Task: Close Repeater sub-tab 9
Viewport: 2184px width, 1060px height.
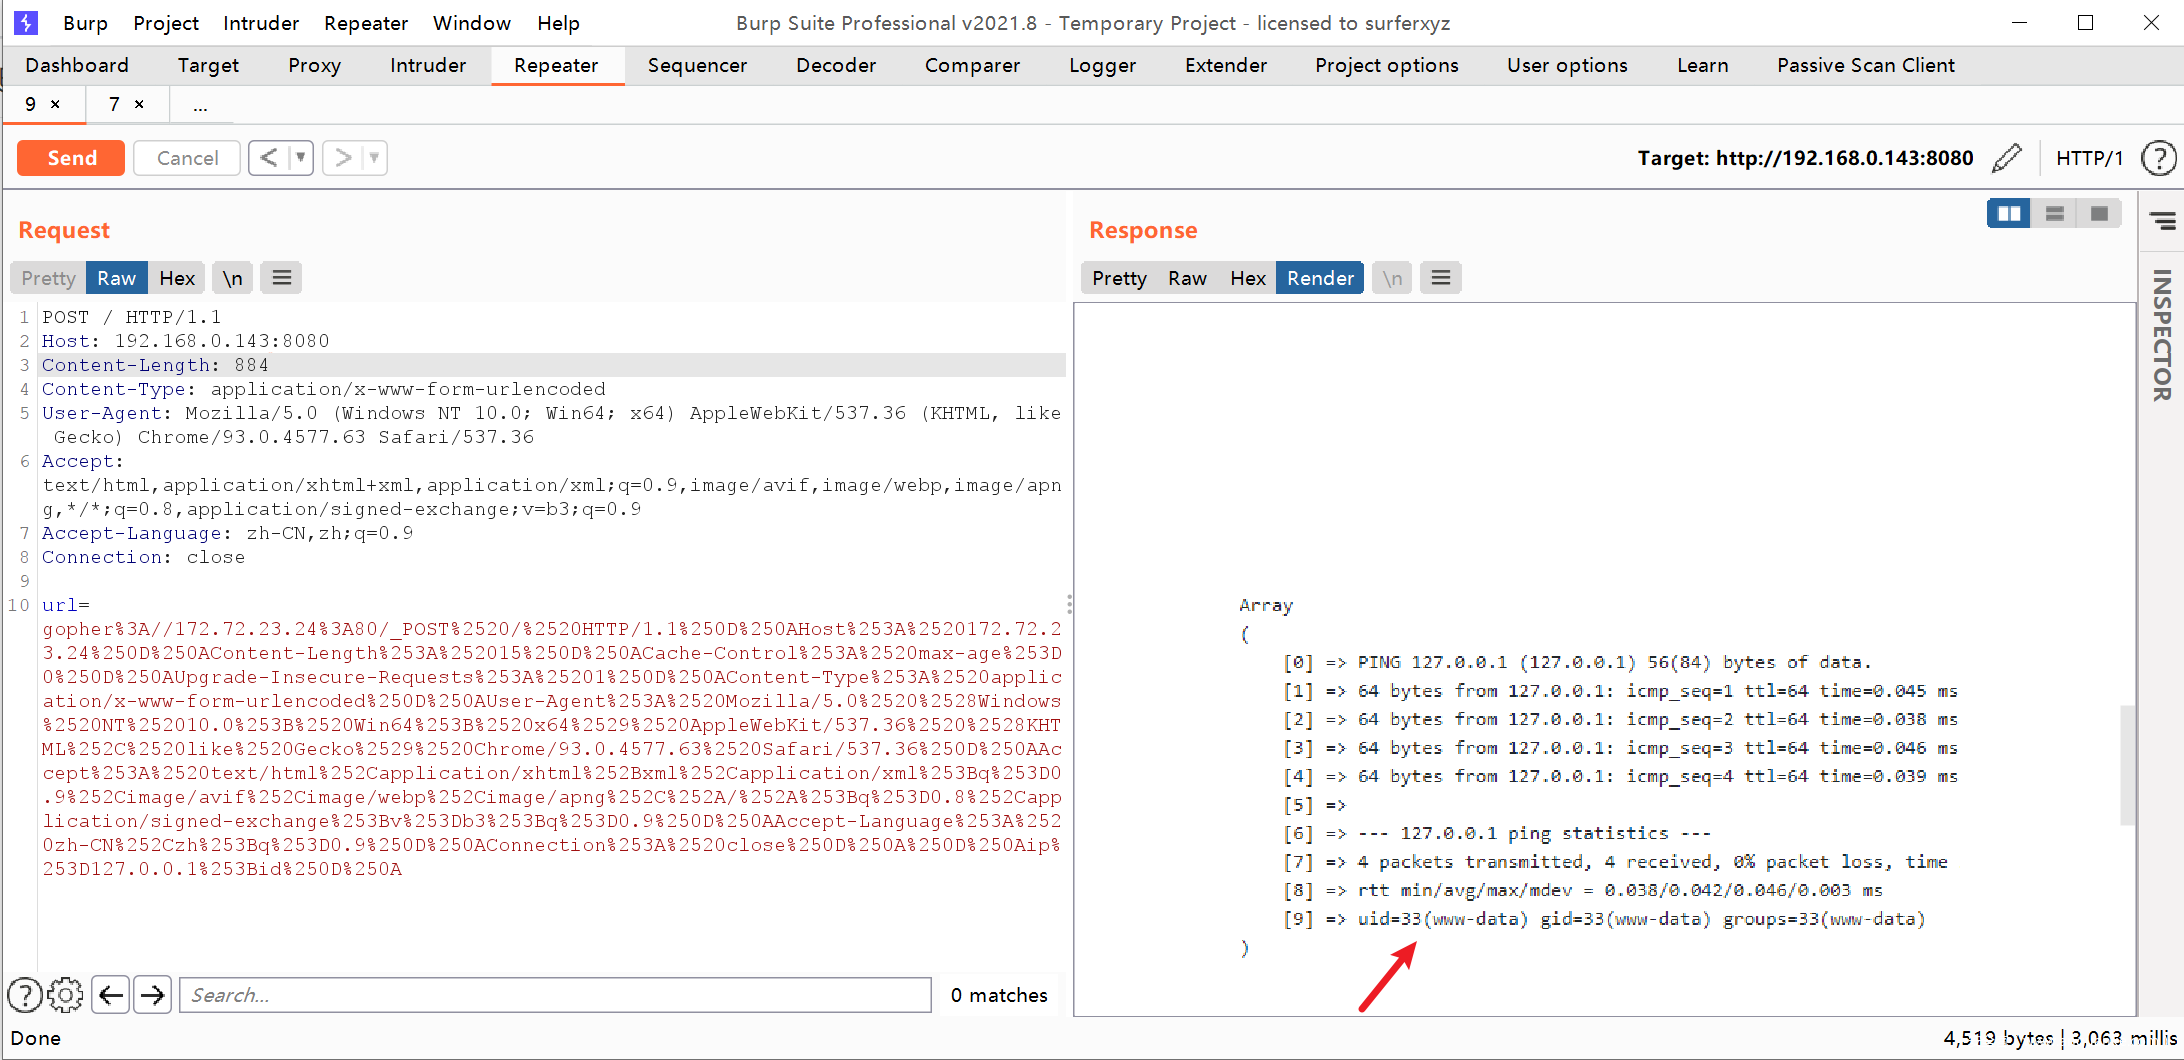Action: (x=55, y=104)
